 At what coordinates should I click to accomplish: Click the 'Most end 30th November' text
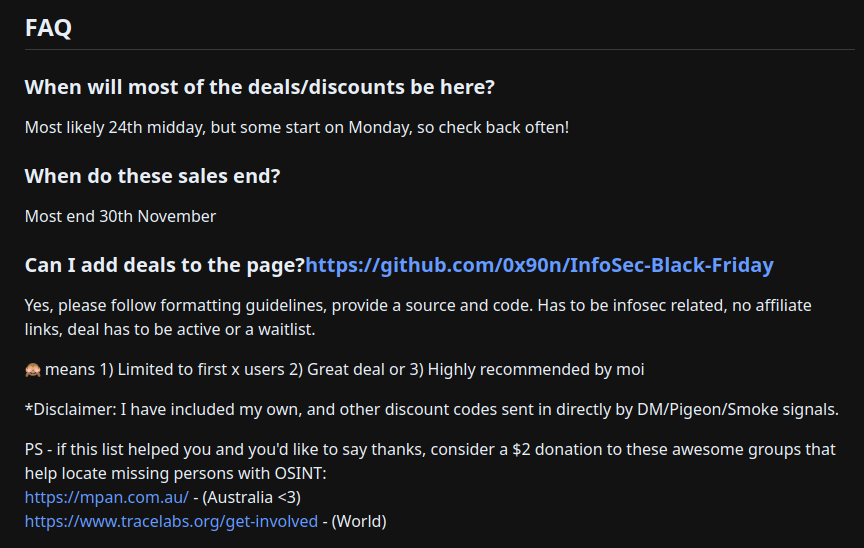point(120,216)
